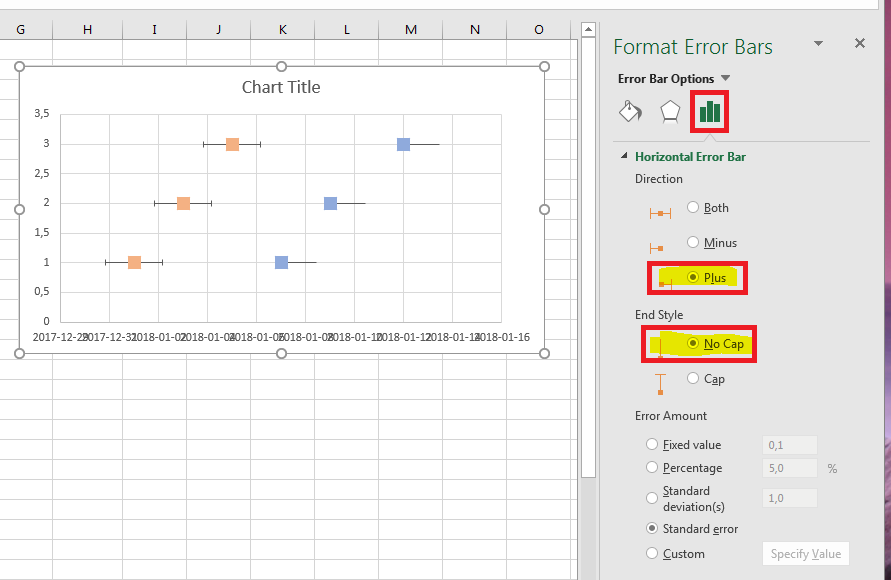Click the Standard deviation 1,0 field
The height and width of the screenshot is (580, 891).
coord(790,498)
